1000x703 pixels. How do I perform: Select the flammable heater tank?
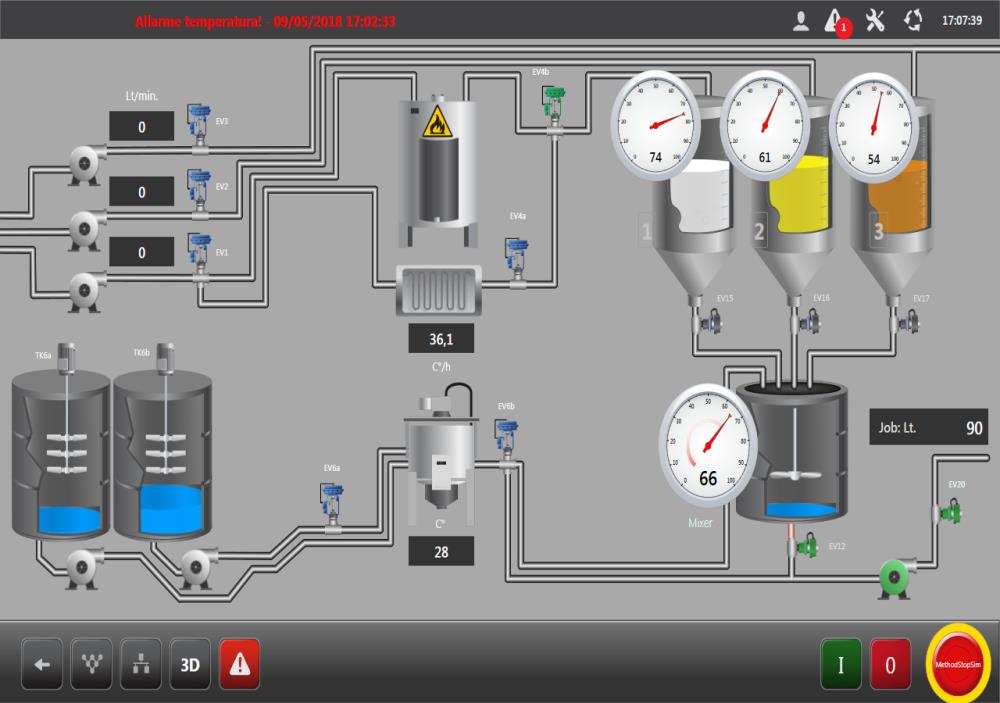pyautogui.click(x=435, y=172)
